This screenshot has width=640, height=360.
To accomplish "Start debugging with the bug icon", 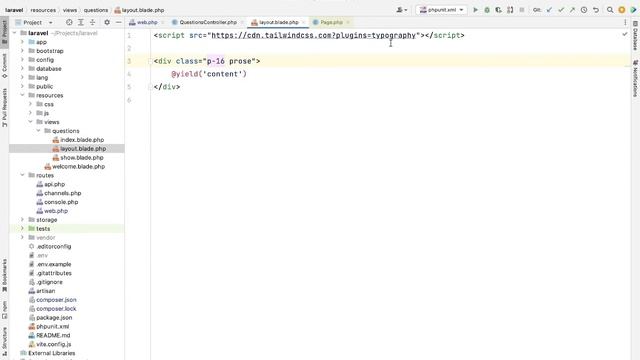I will click(487, 10).
